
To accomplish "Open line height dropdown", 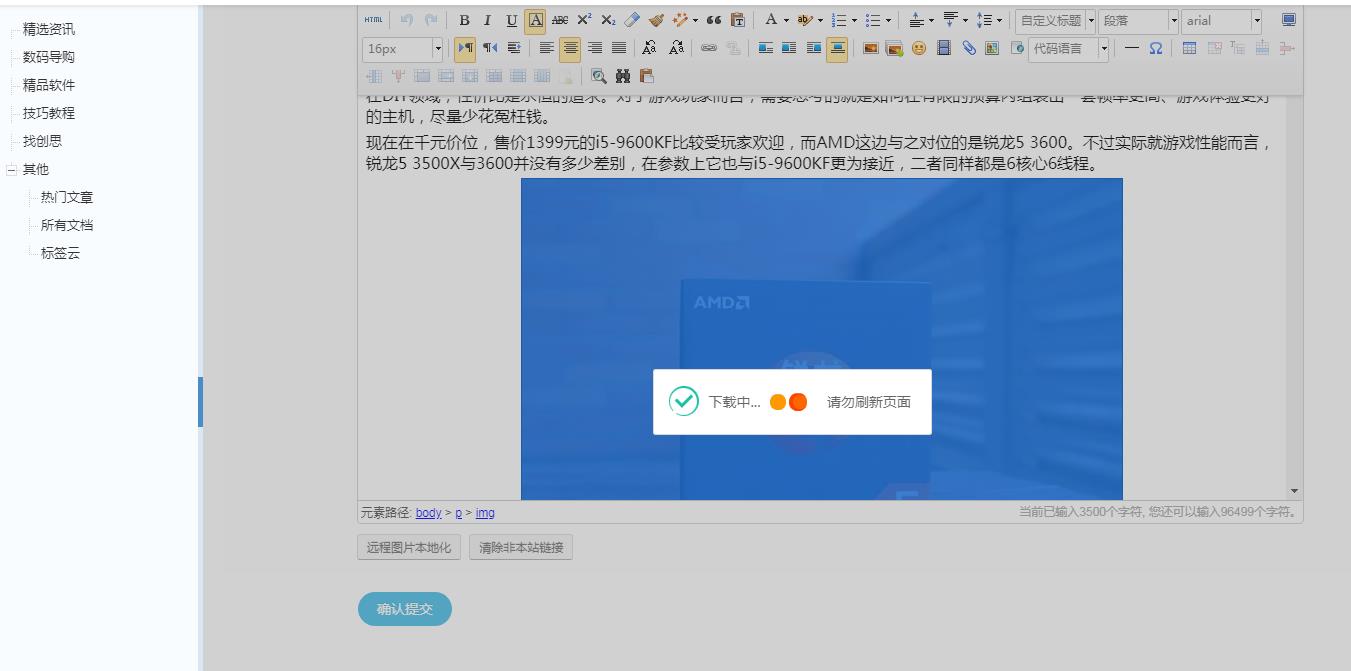I will point(999,20).
